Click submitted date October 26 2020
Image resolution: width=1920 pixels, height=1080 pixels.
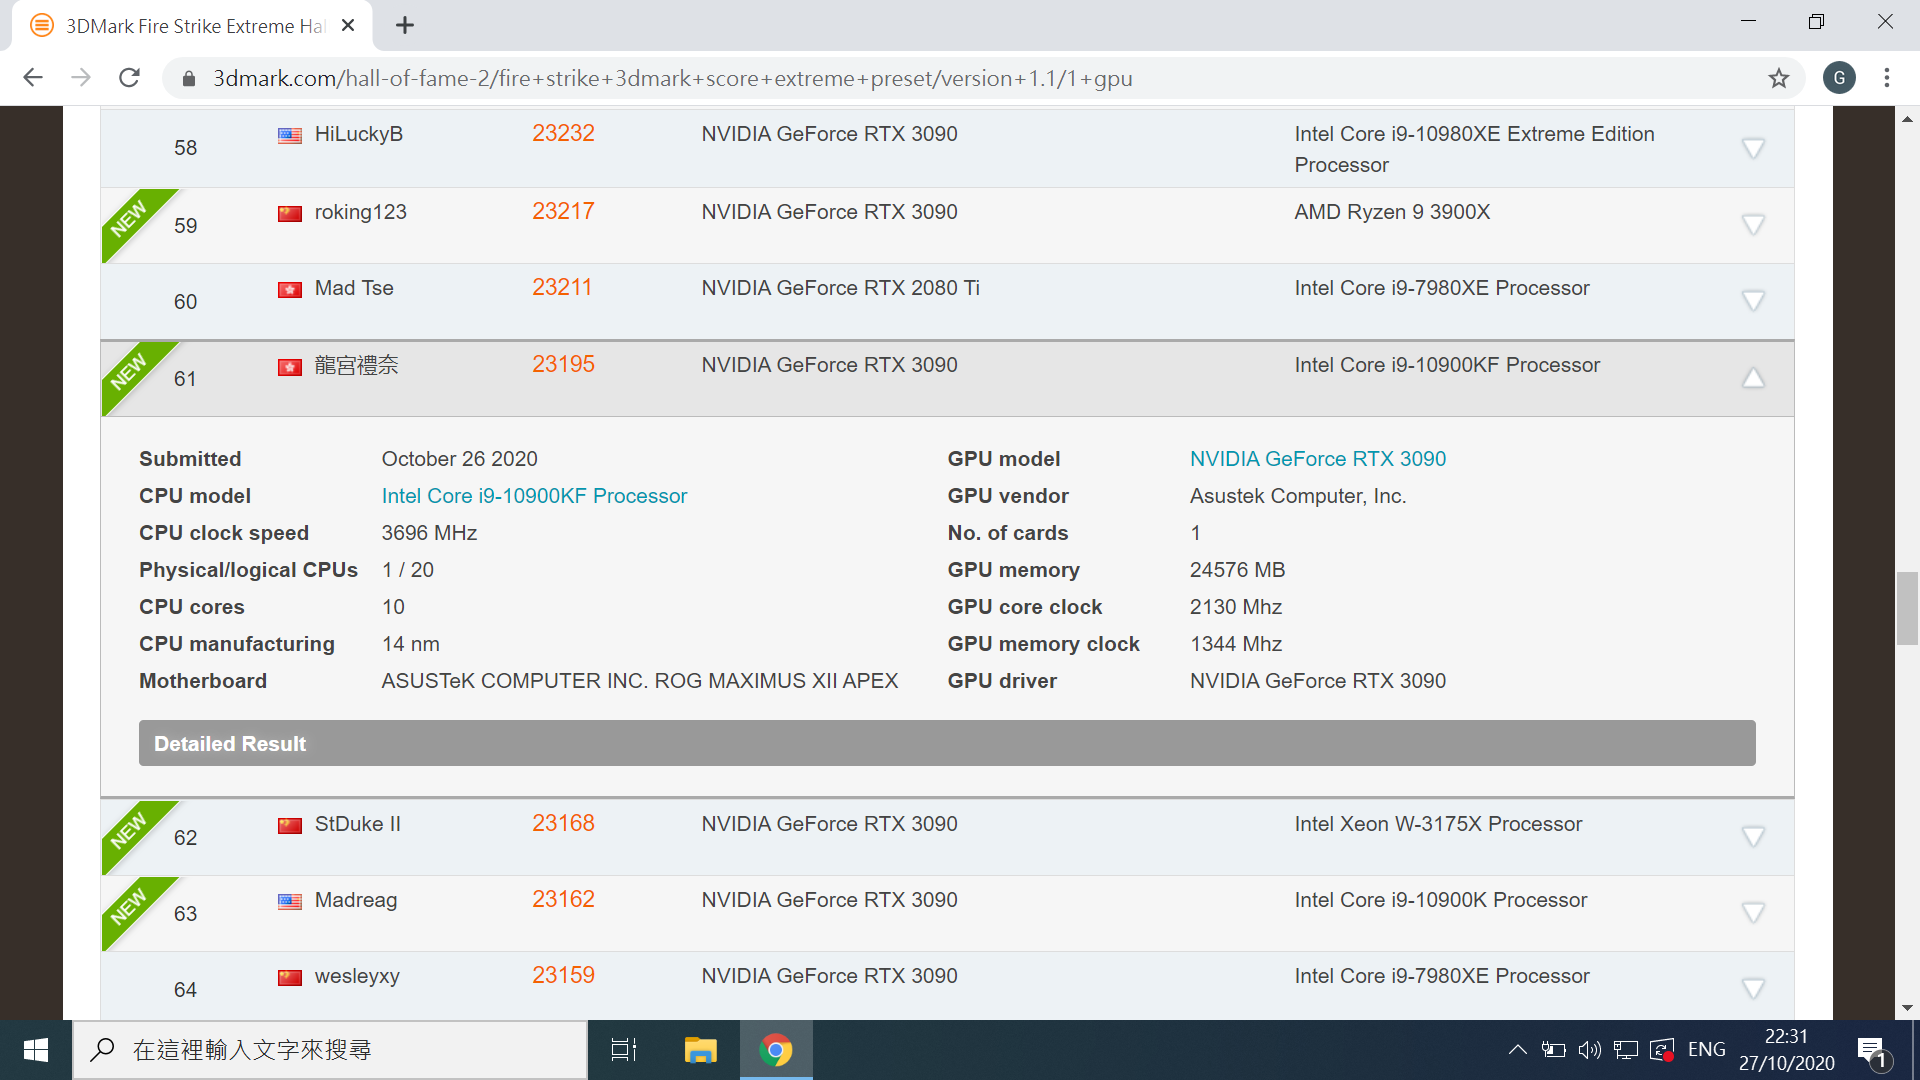coord(459,459)
